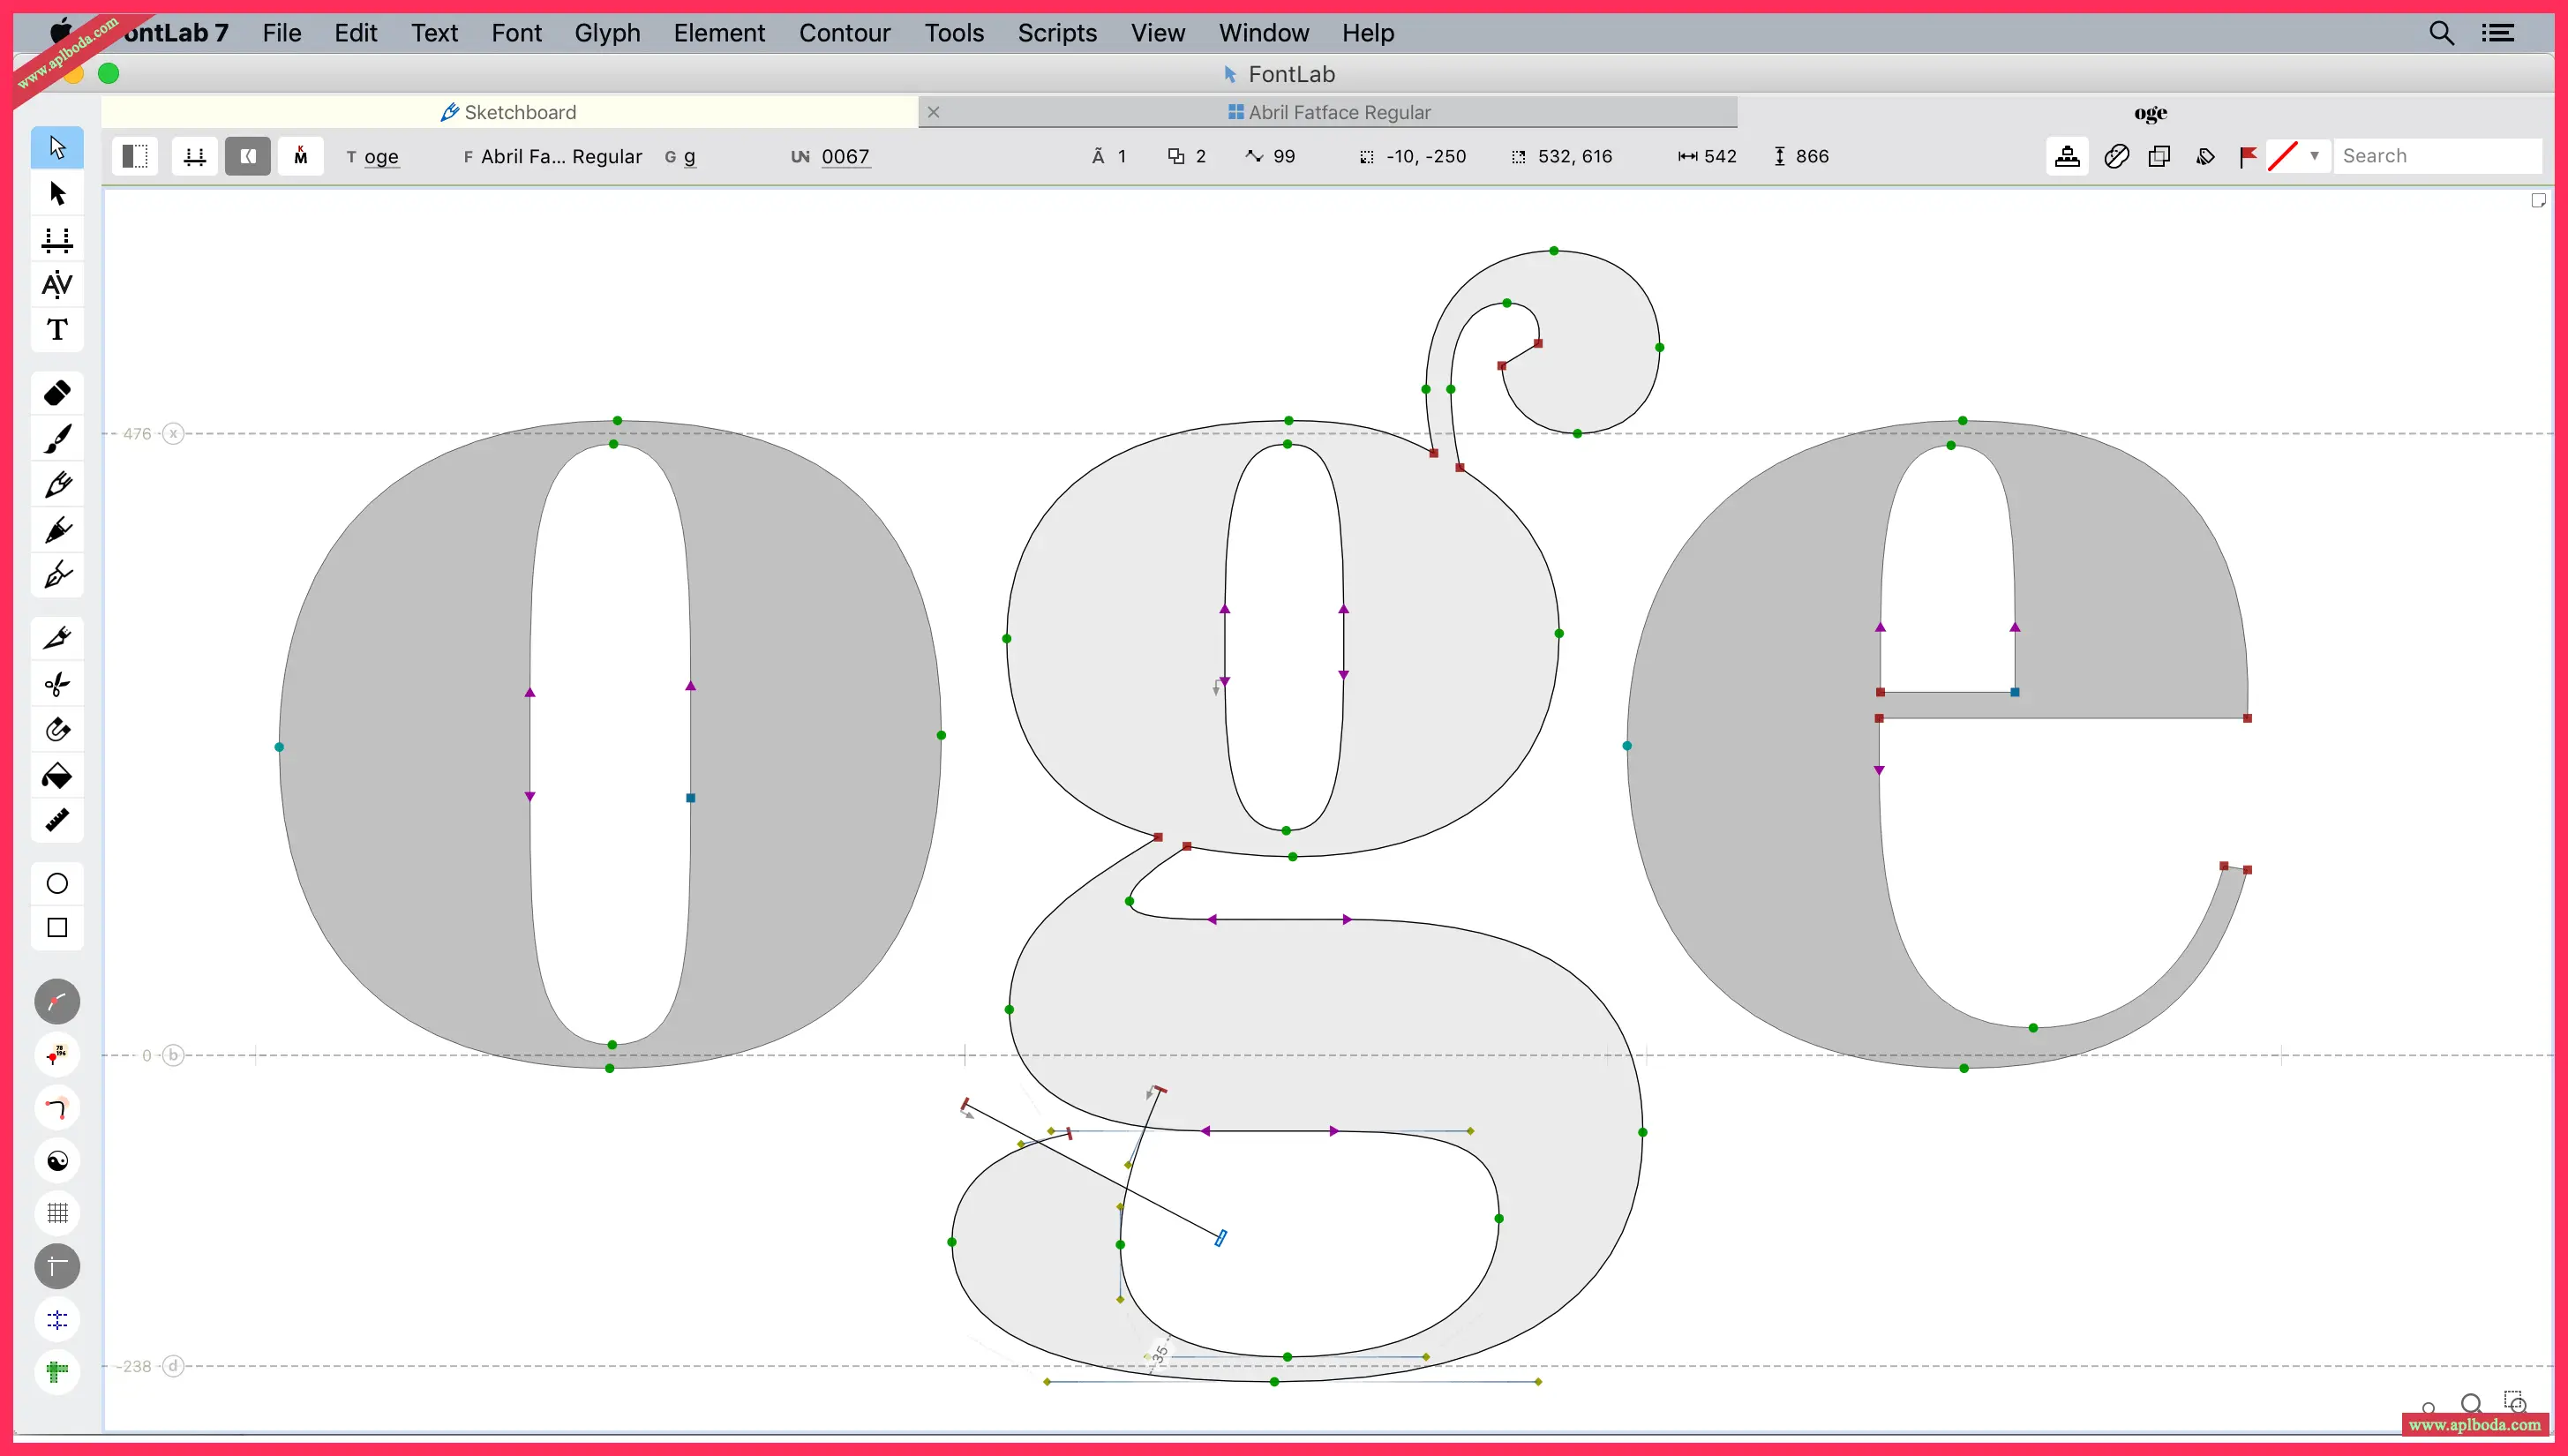Click the Unicode value 0067
The width and height of the screenshot is (2568, 1456).
point(845,156)
